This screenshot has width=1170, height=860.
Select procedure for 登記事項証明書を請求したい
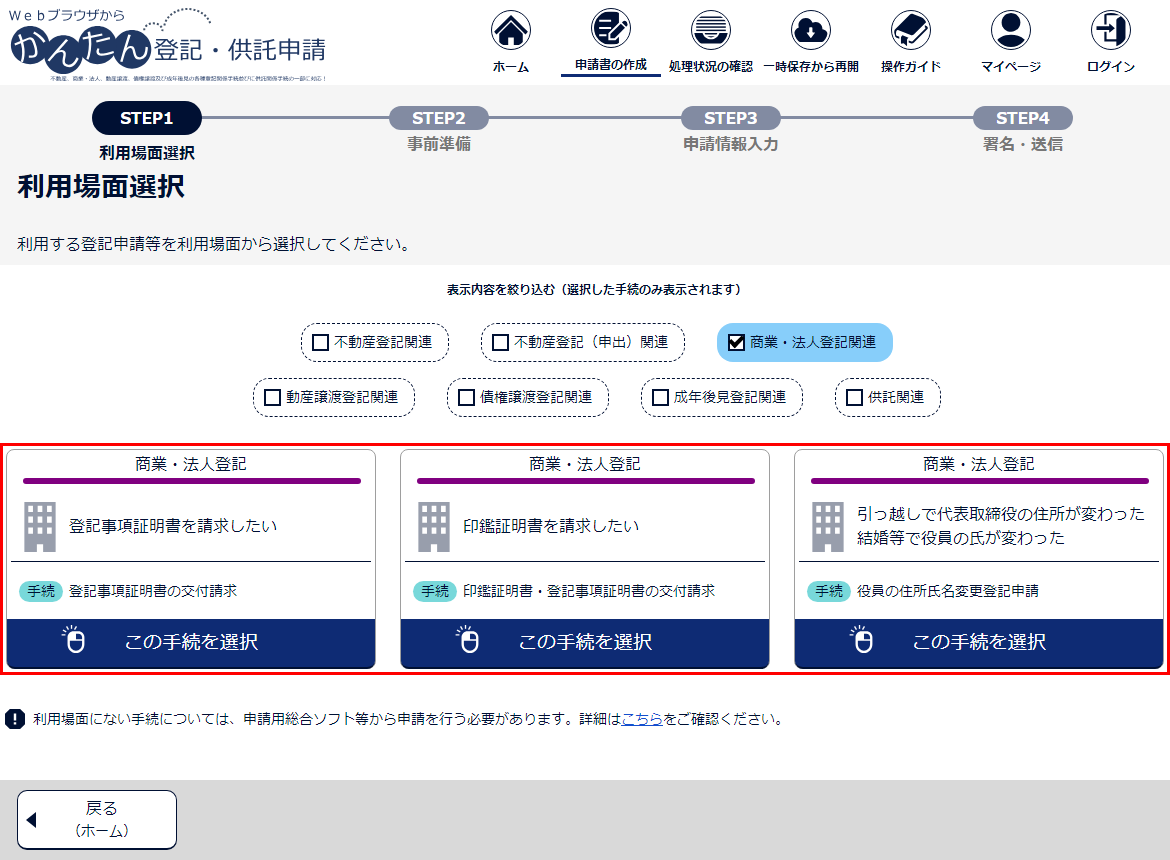(191, 642)
